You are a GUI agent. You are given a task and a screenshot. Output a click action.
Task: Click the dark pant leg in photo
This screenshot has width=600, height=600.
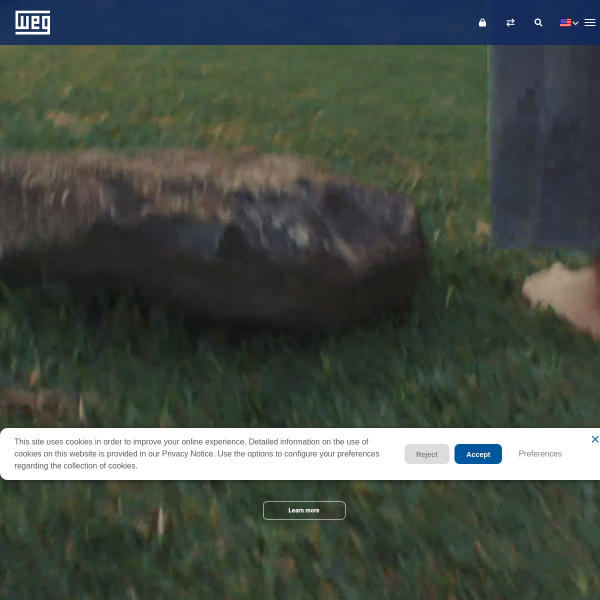pos(544,147)
